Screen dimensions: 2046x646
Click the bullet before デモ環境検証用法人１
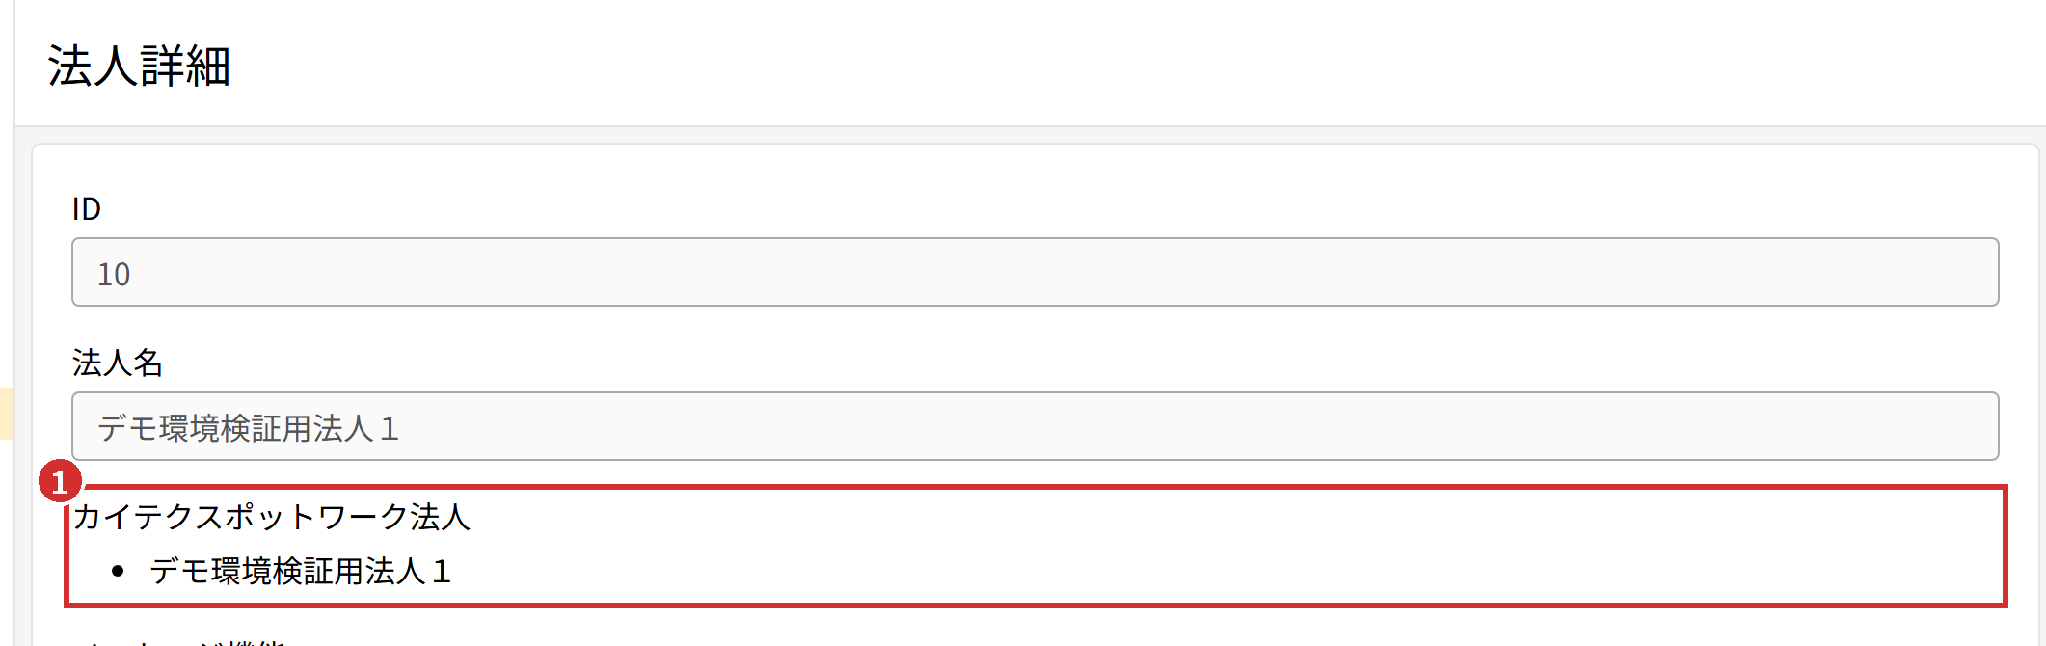coord(118,572)
